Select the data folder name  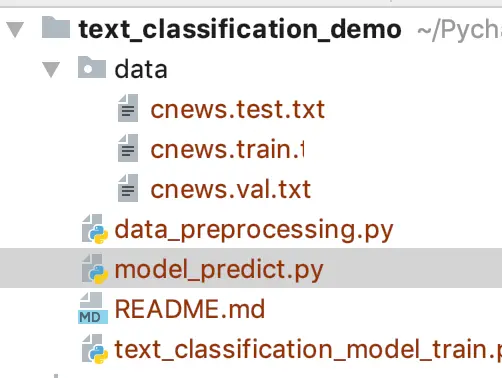click(141, 69)
